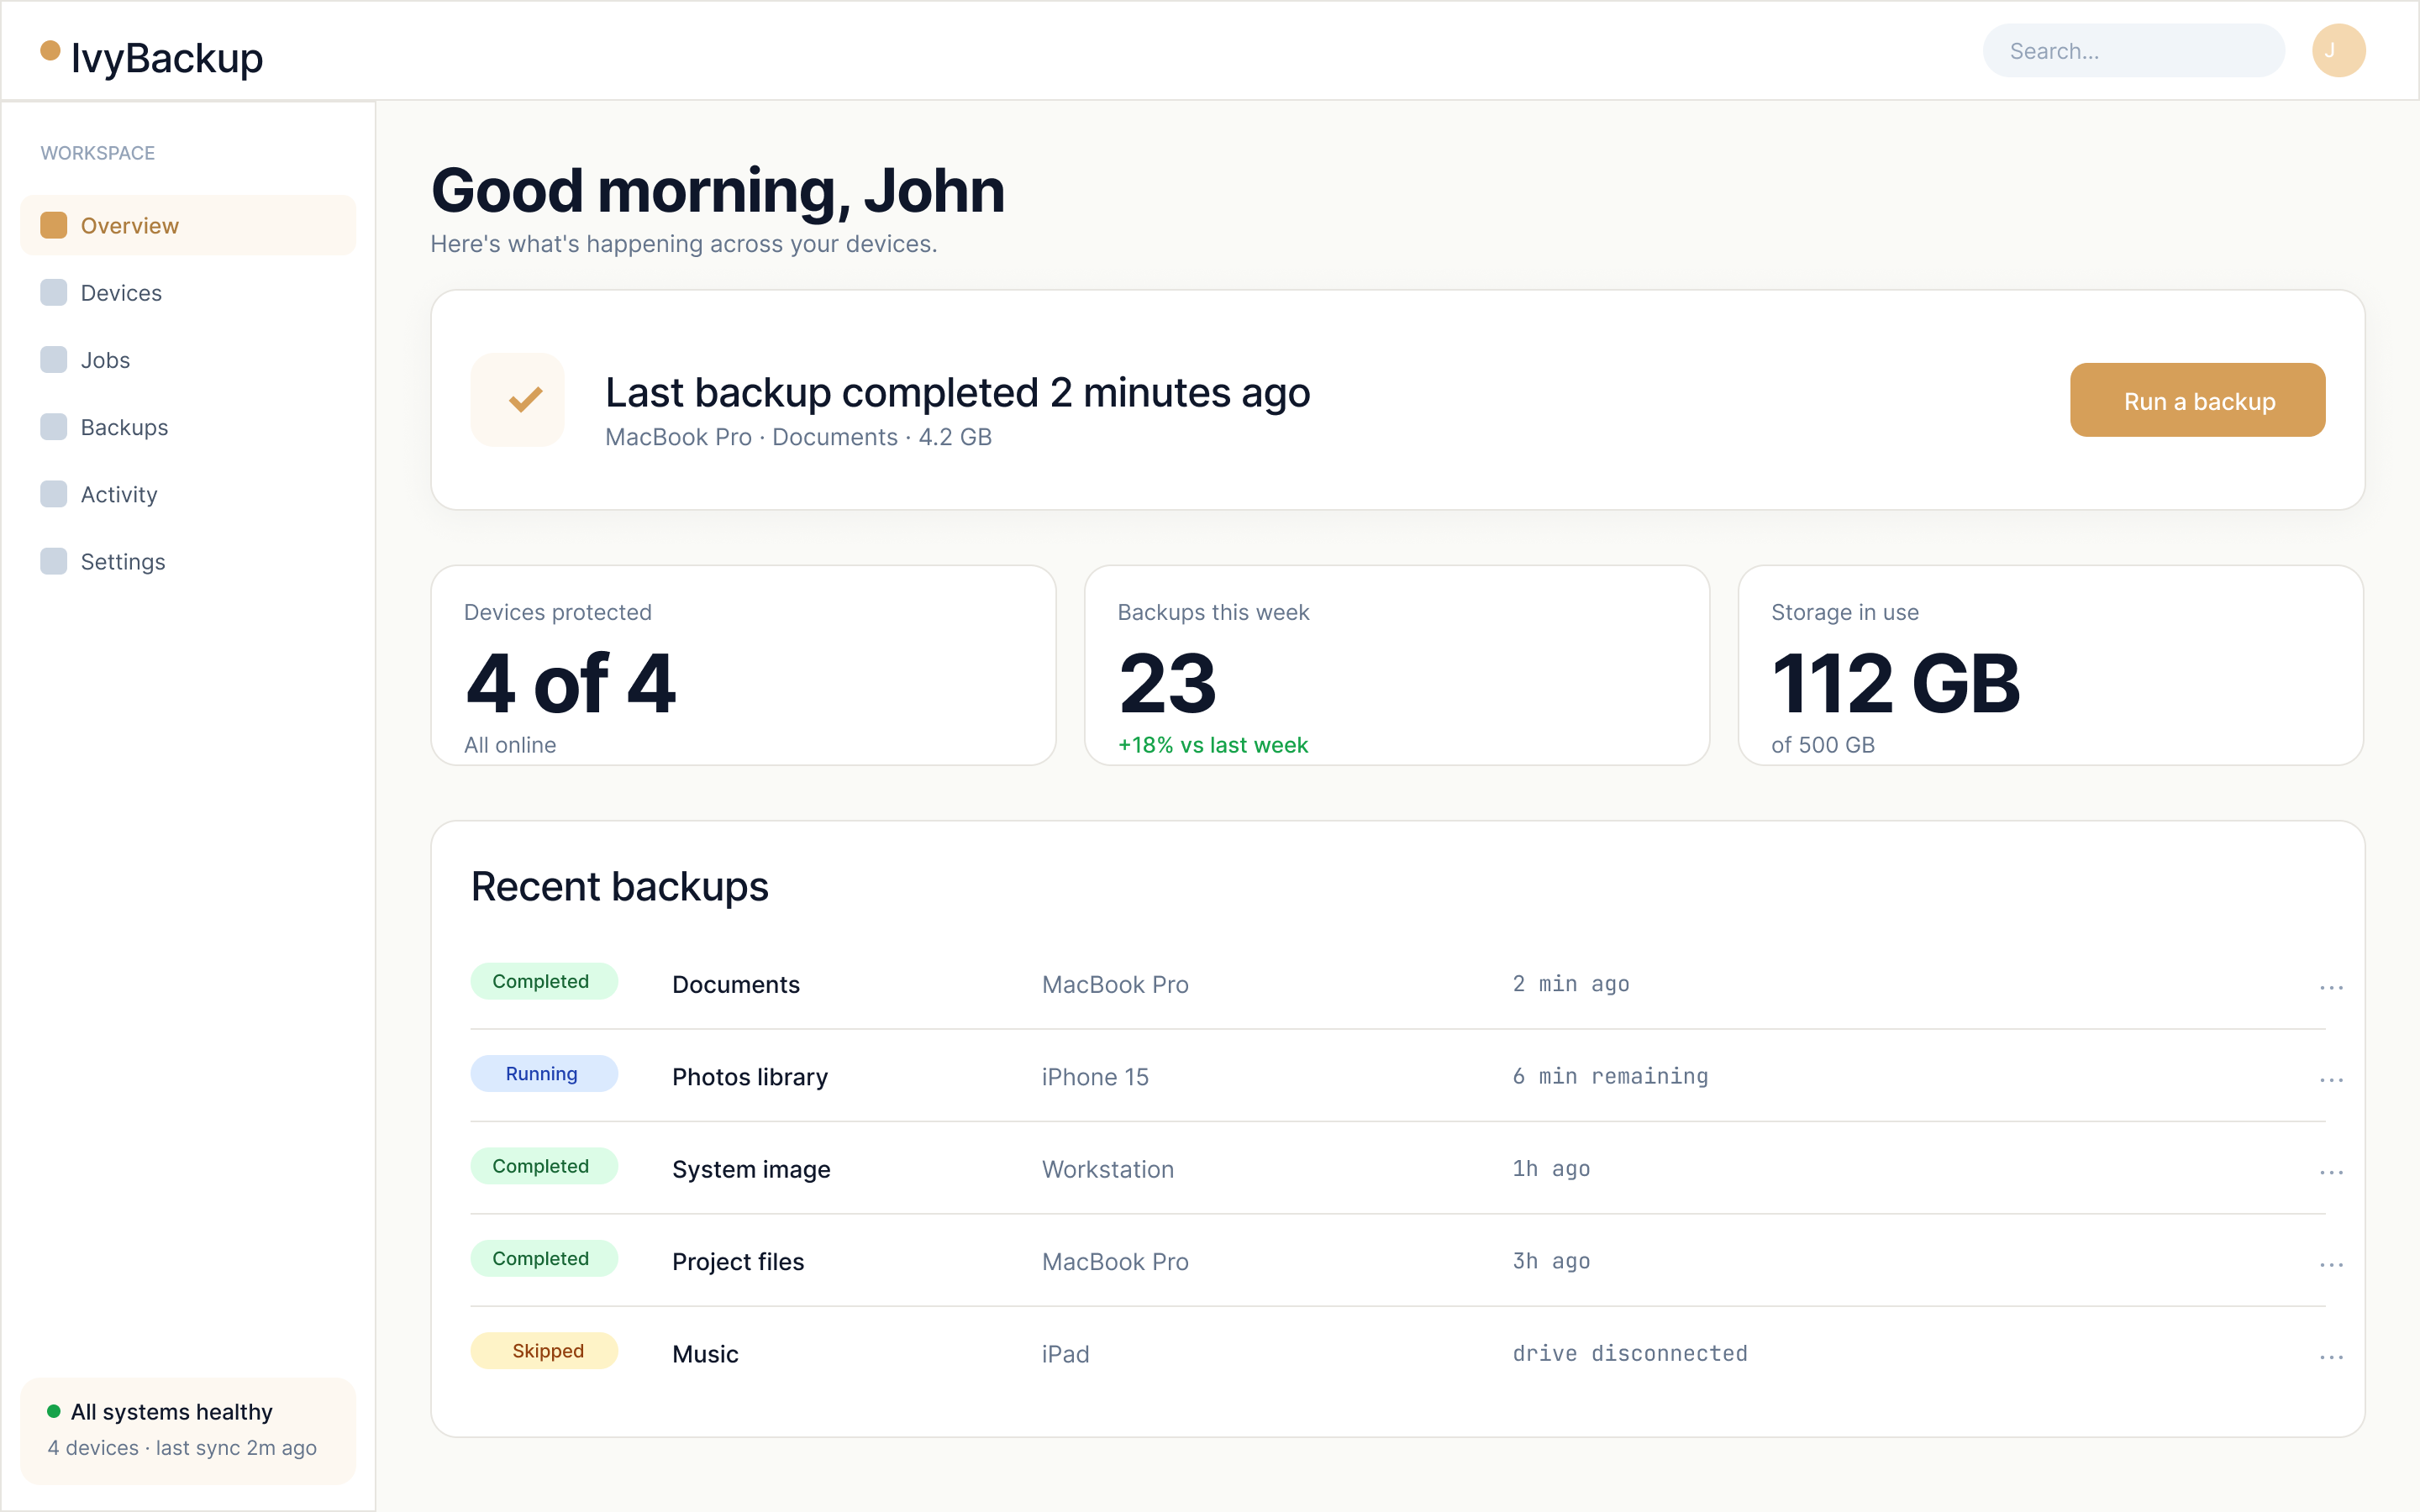Click Workstation device in System image row

1108,1169
